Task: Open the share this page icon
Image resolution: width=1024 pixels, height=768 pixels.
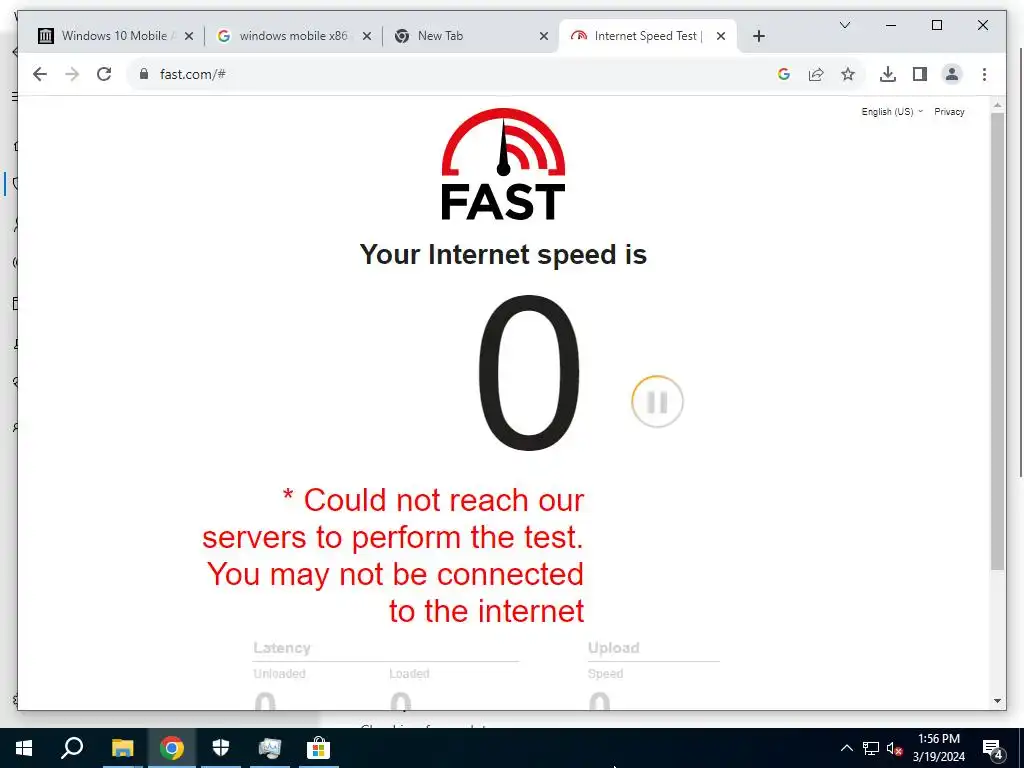Action: [816, 74]
